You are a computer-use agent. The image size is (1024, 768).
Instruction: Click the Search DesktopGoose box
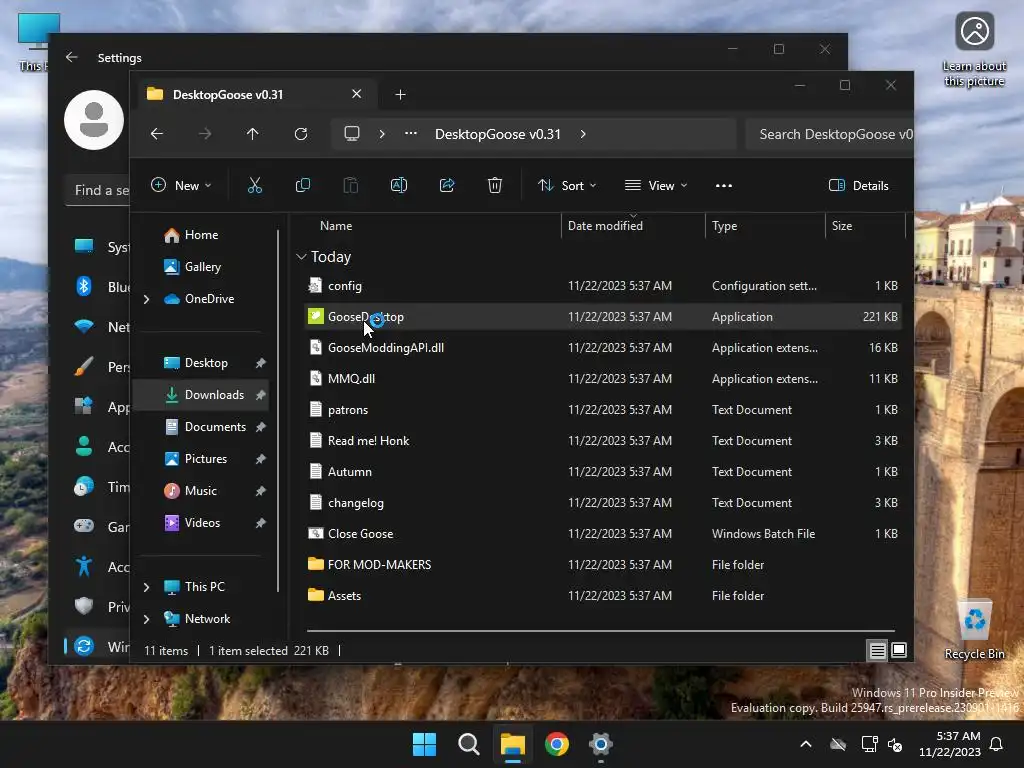(x=829, y=134)
